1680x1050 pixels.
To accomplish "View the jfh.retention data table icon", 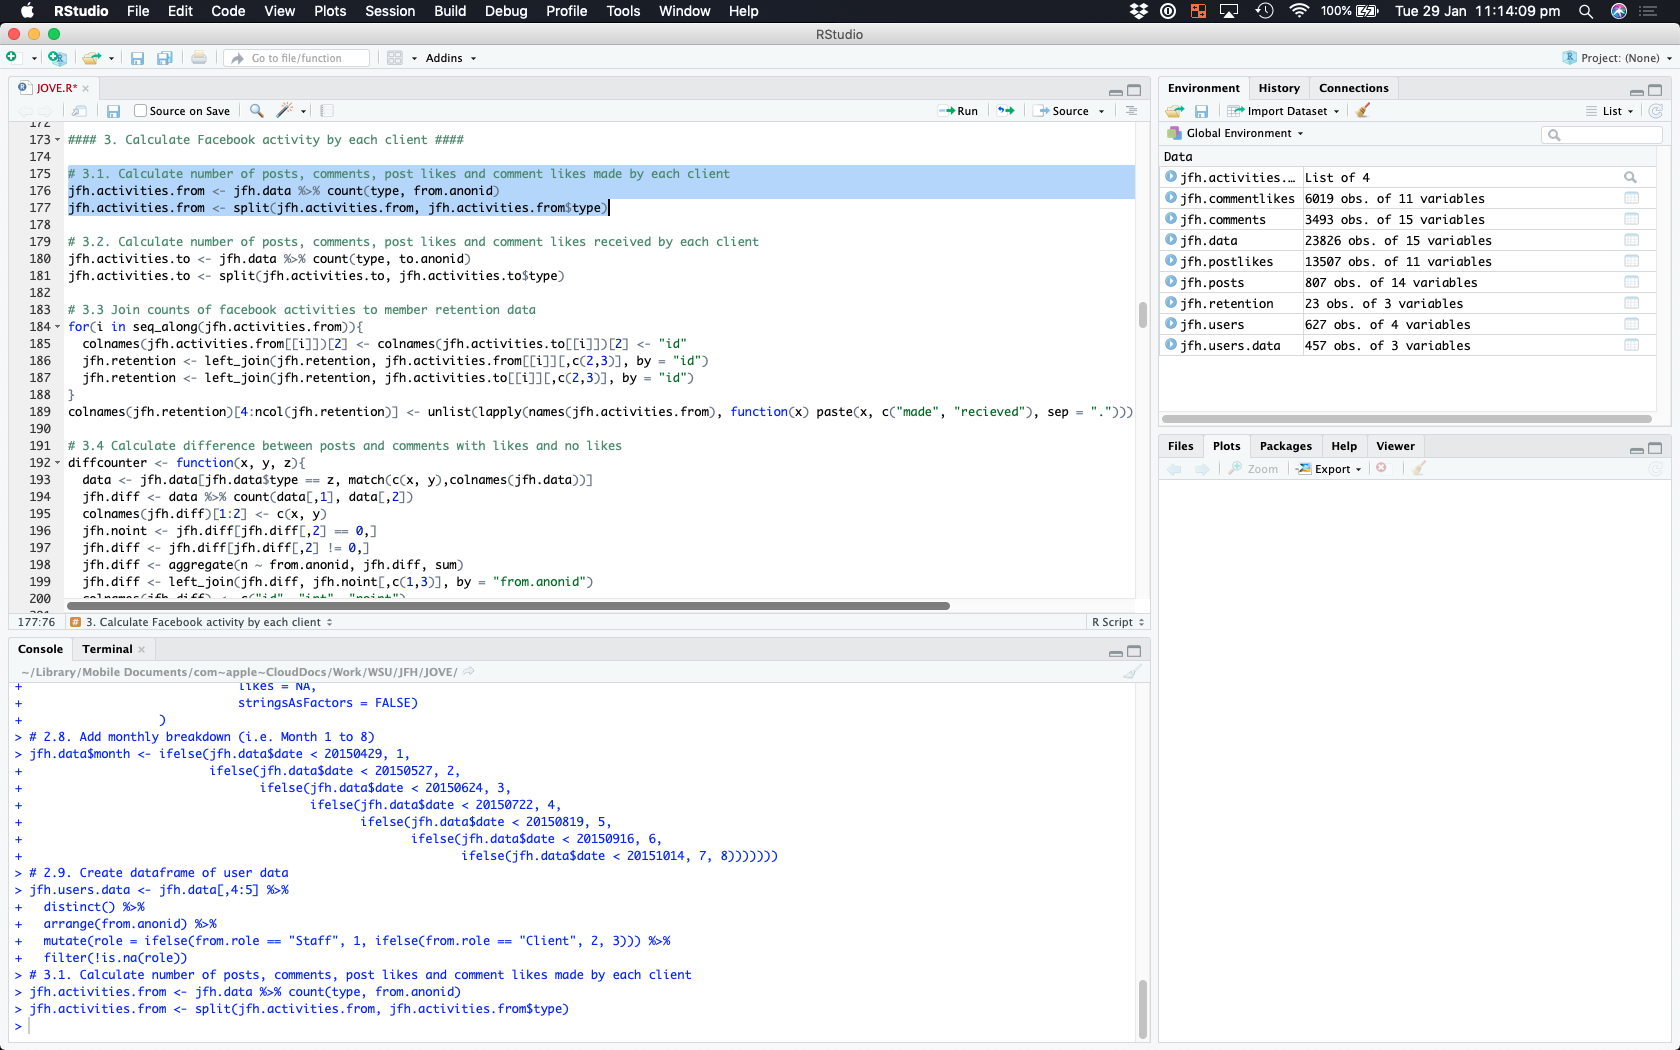I will (1631, 304).
